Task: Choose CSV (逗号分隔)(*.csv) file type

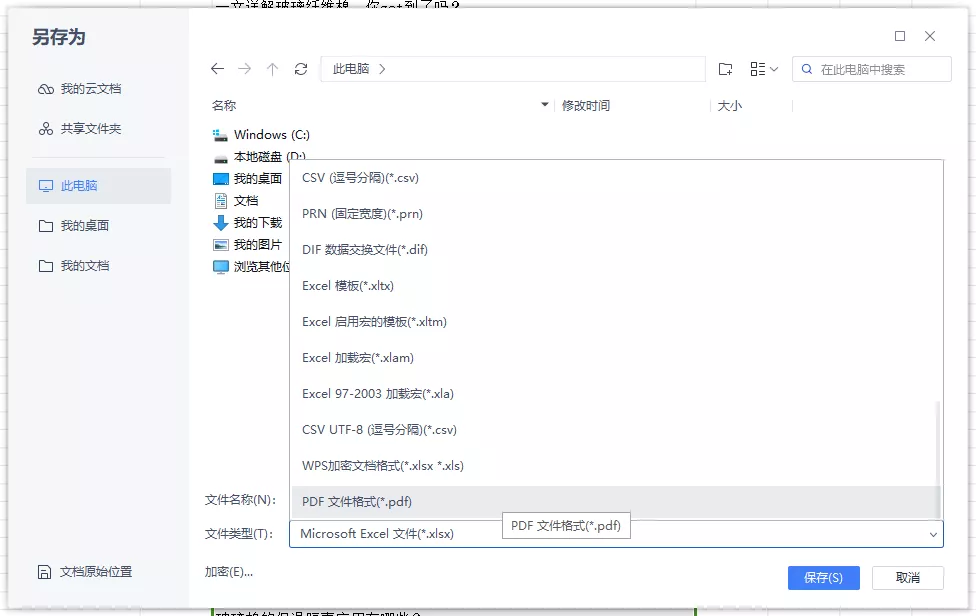Action: 615,178
